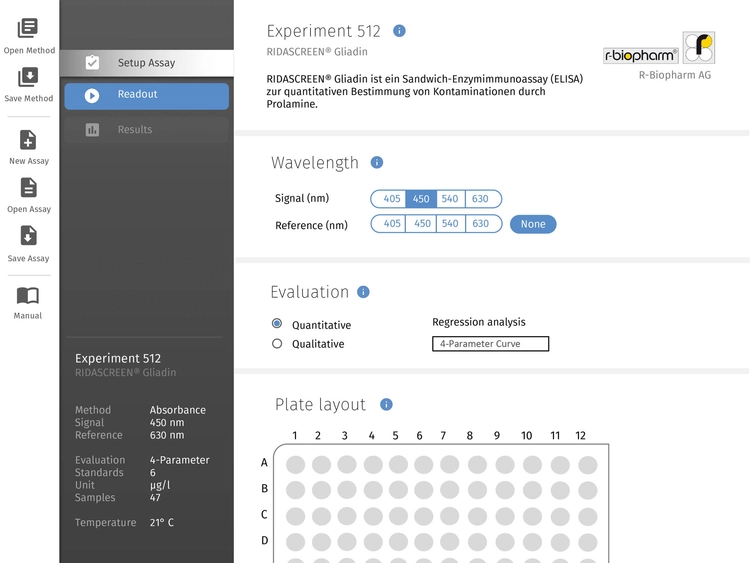Set reference wavelength to 540 nm
The height and width of the screenshot is (563, 750).
pyautogui.click(x=450, y=224)
